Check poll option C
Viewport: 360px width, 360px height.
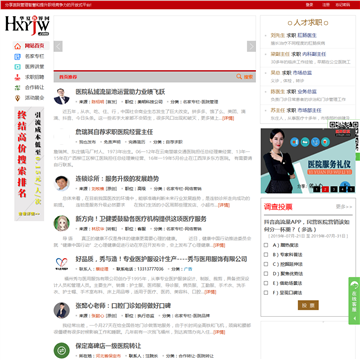click(266, 264)
